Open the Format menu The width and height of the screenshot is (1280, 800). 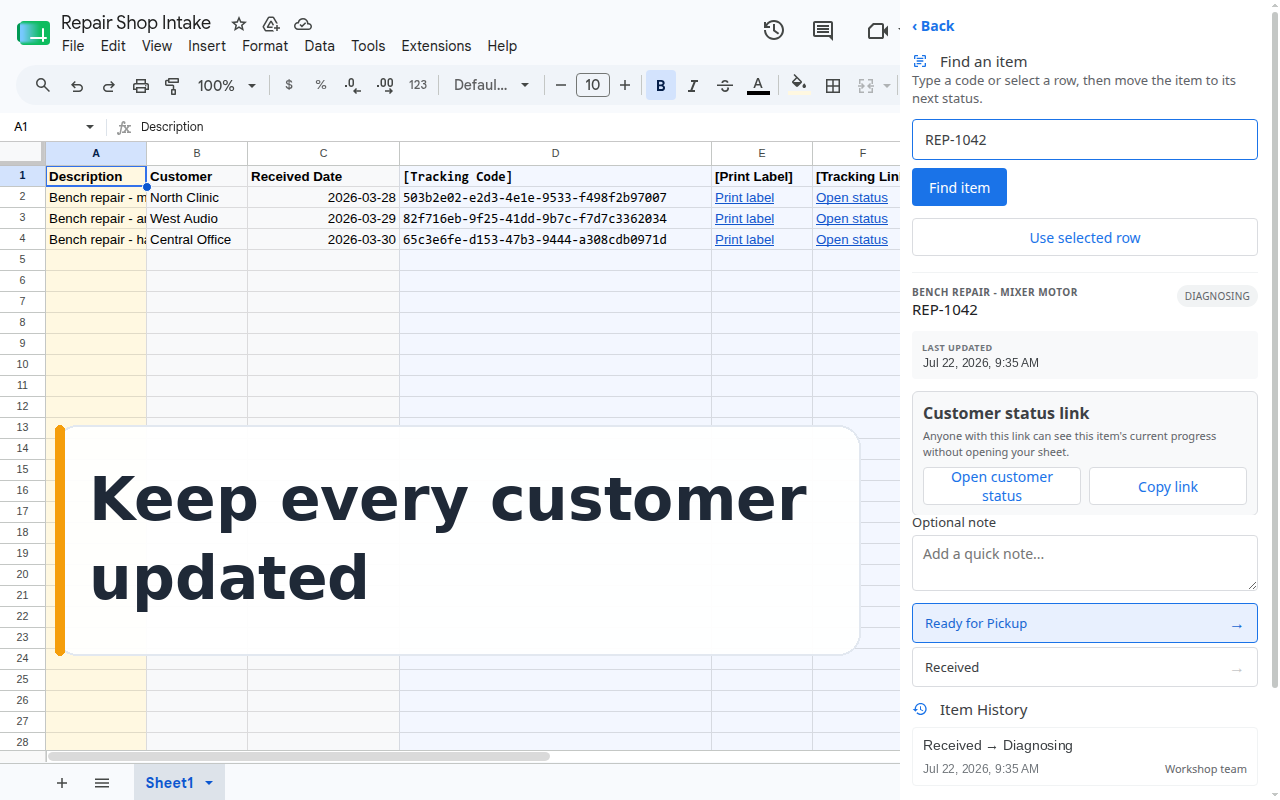[265, 46]
